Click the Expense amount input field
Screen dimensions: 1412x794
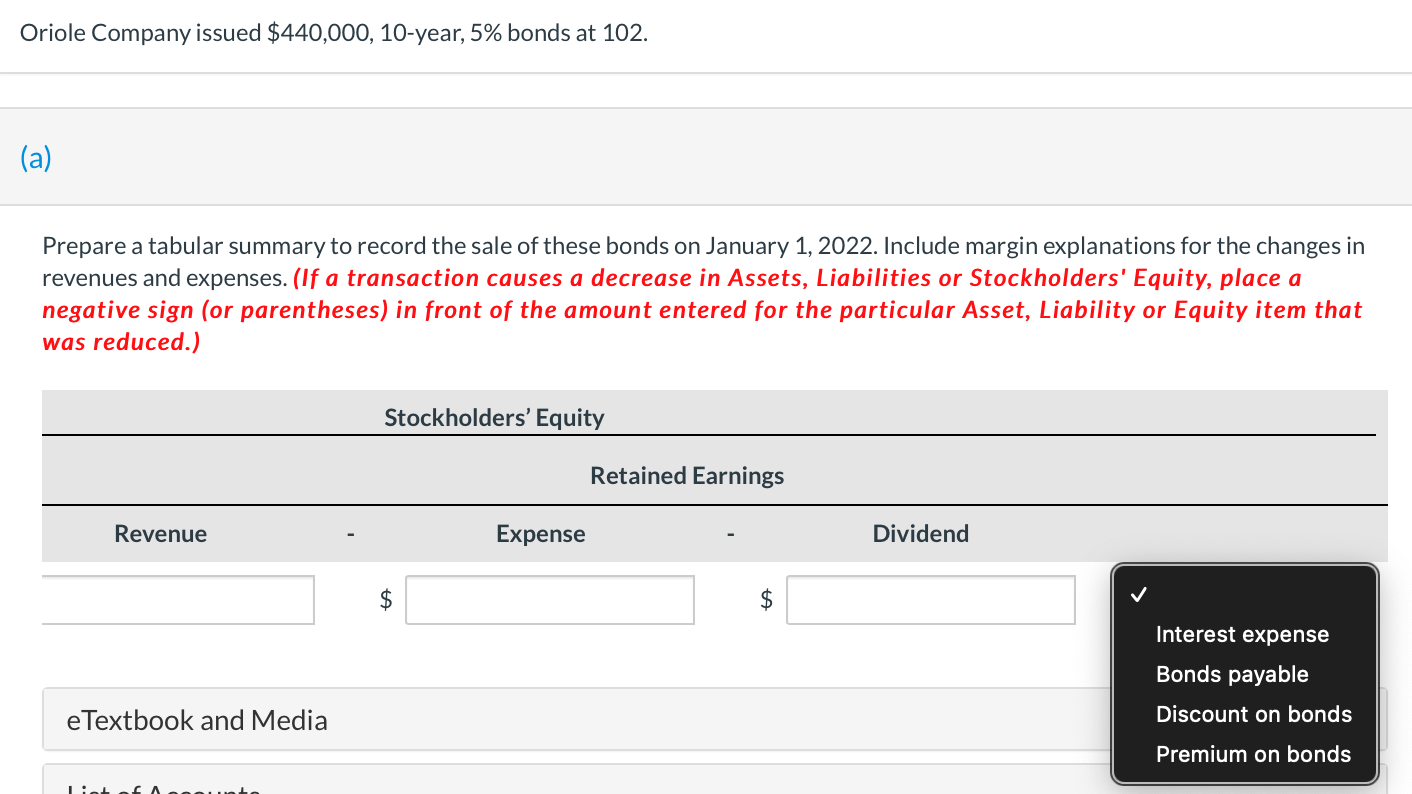tap(549, 599)
